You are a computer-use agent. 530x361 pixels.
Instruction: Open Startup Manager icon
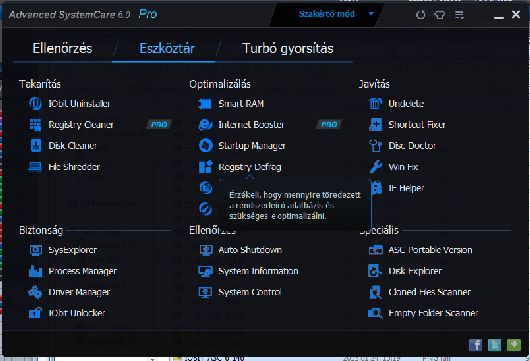206,146
